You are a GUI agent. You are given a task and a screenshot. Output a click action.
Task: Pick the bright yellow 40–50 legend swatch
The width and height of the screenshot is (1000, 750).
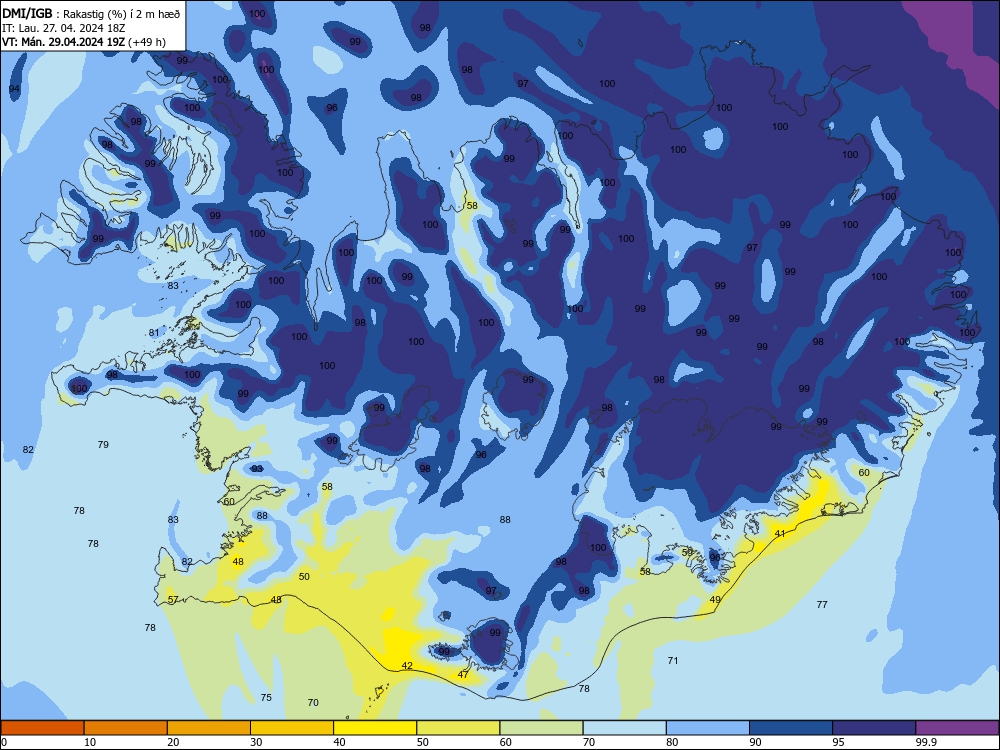pyautogui.click(x=375, y=728)
